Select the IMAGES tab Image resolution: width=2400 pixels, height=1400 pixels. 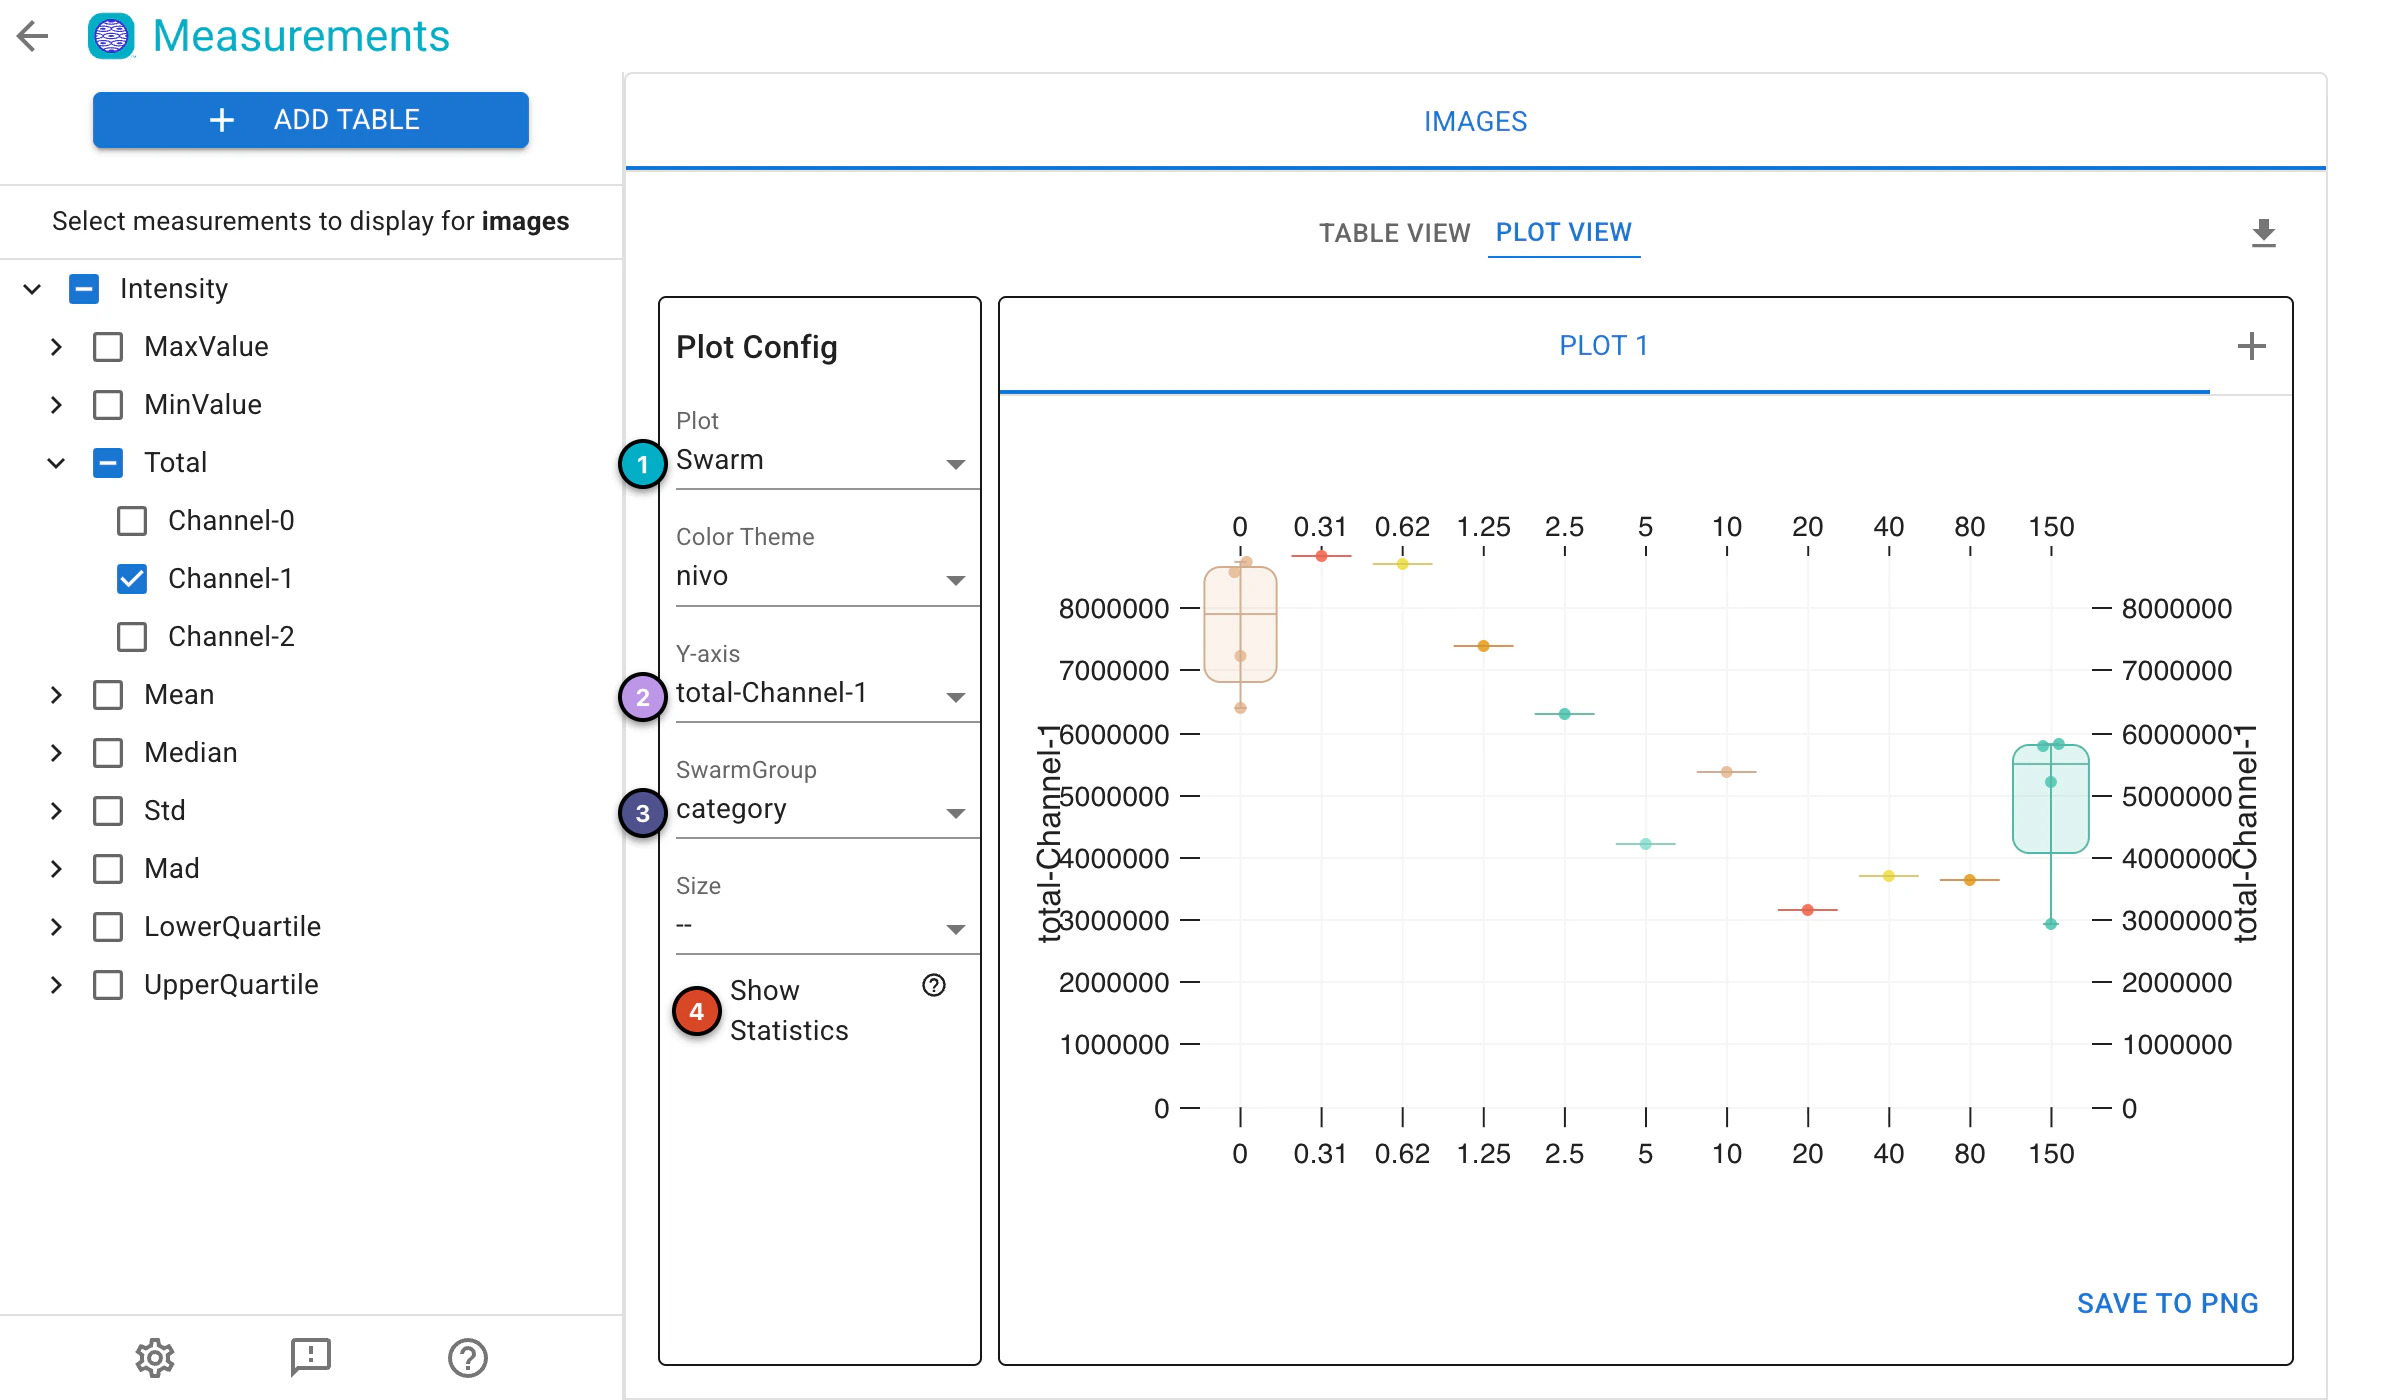pyautogui.click(x=1475, y=121)
